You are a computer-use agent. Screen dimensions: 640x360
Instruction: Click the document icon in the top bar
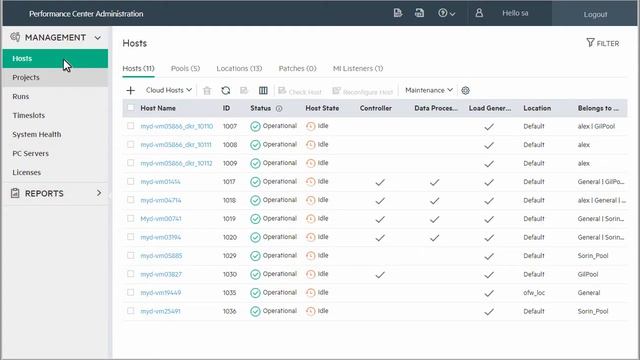pos(398,13)
